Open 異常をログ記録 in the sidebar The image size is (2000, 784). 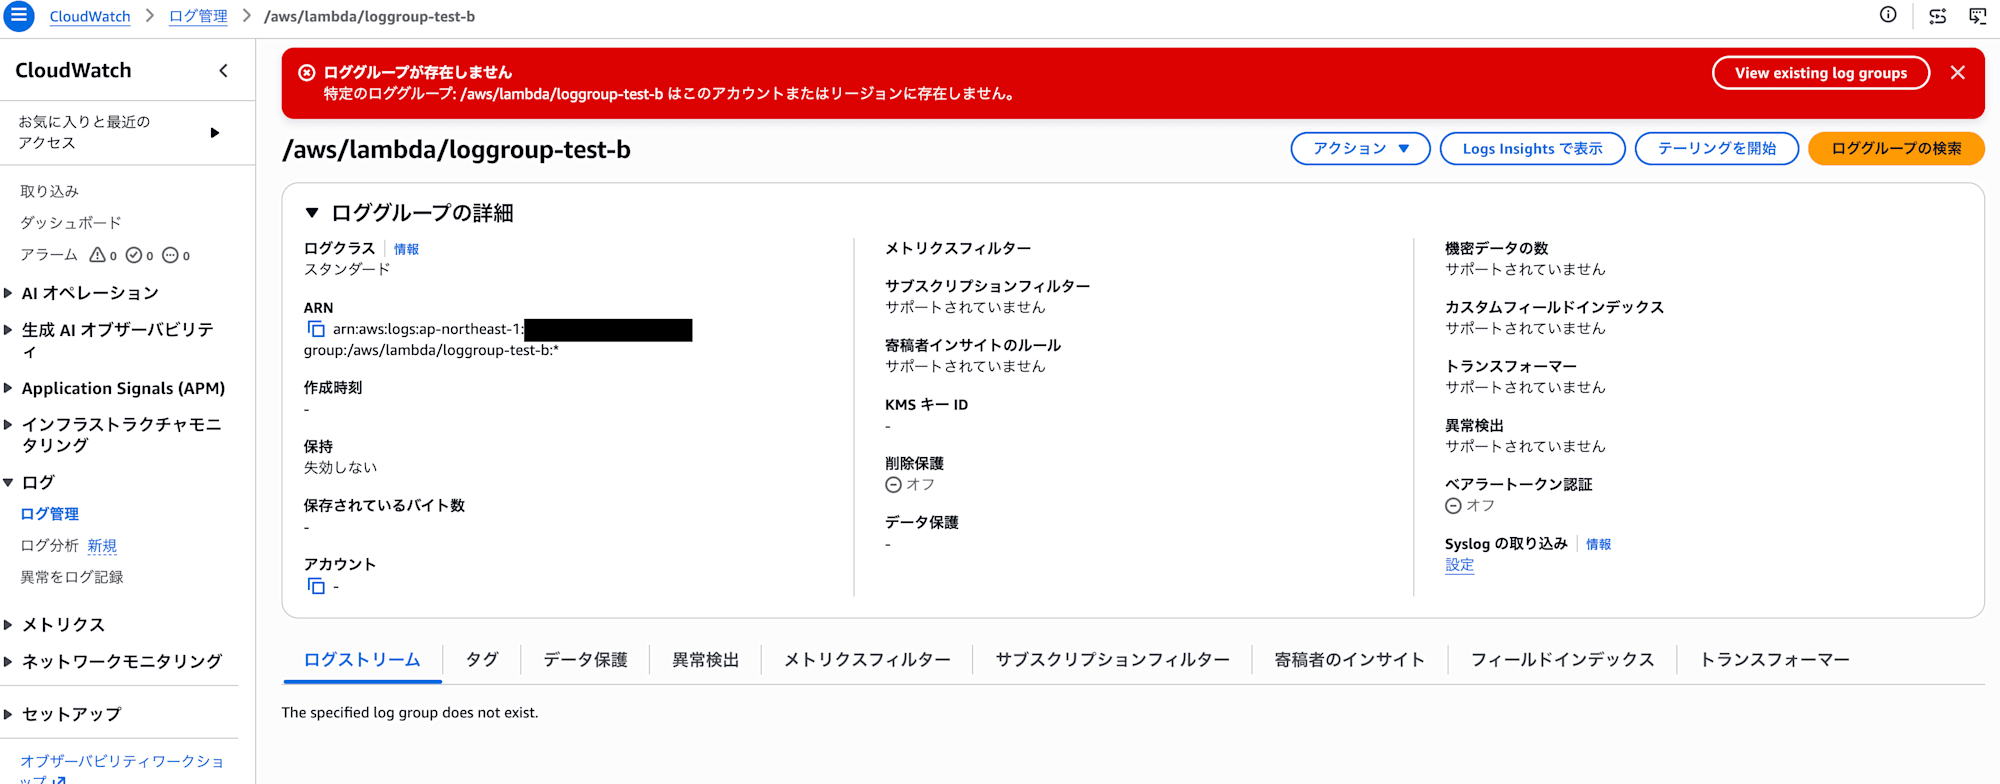click(x=72, y=577)
